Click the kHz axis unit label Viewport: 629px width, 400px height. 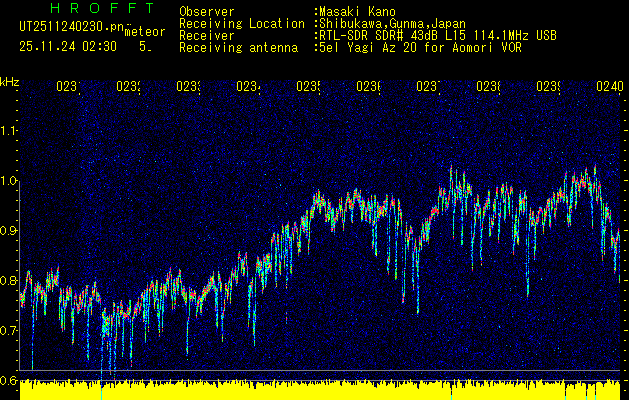tap(9, 82)
